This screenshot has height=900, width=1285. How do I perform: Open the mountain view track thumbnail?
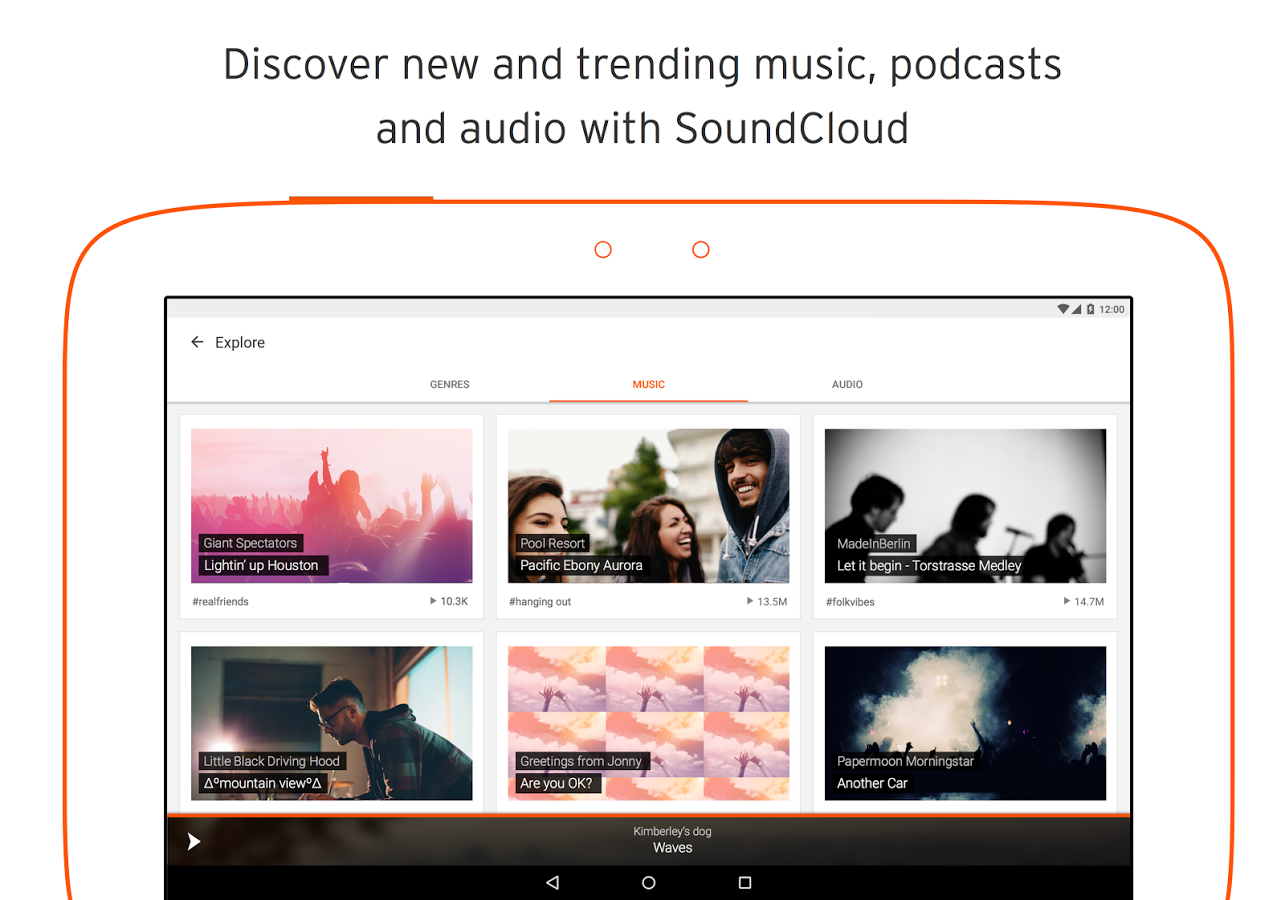pos(332,723)
